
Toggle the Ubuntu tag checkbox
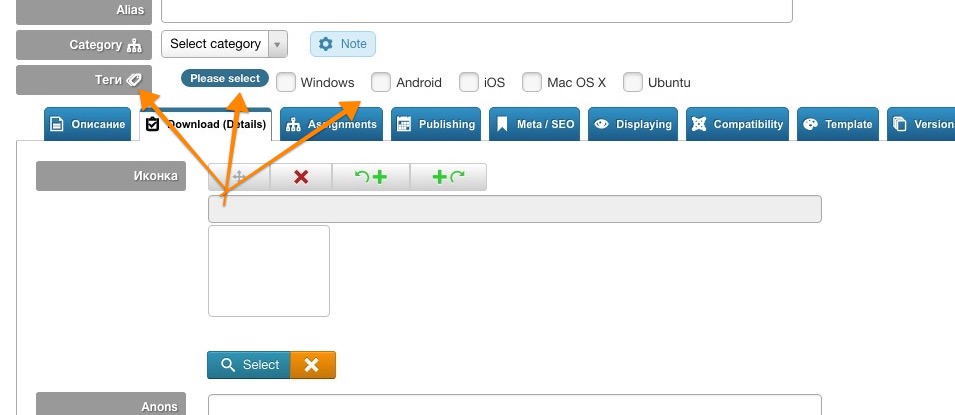[633, 82]
